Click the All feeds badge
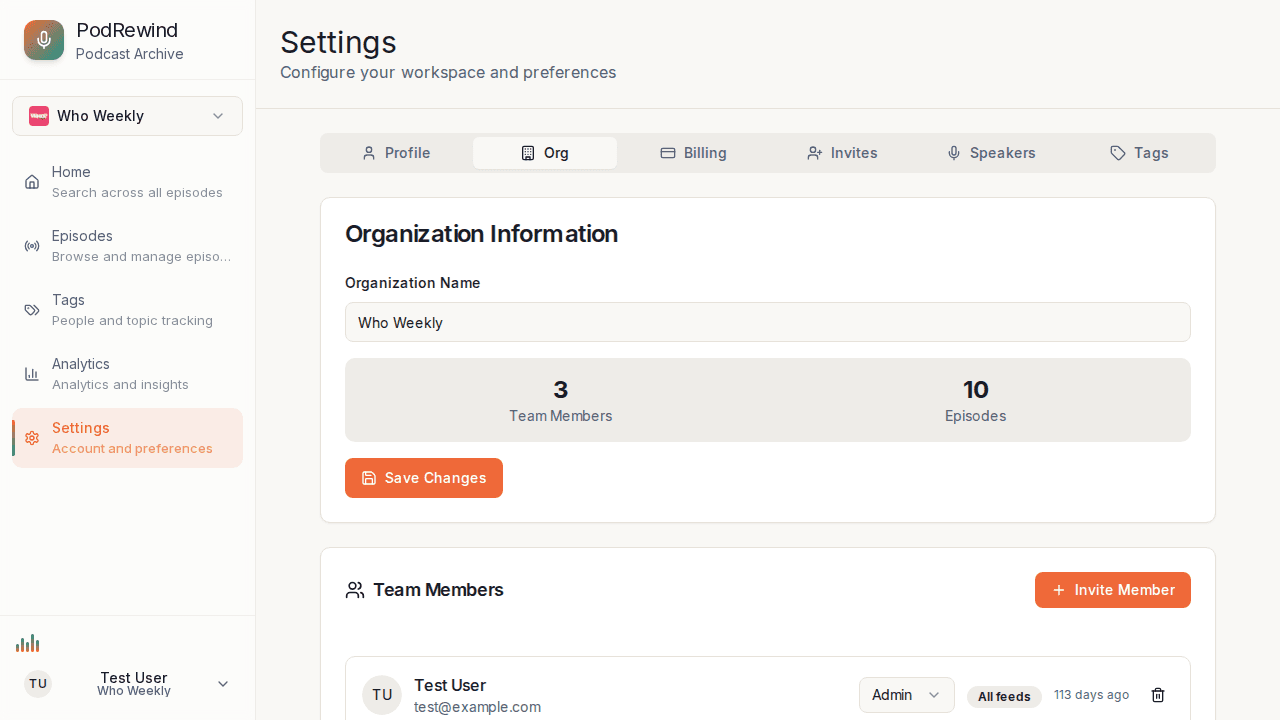1280x720 pixels. [x=1004, y=696]
